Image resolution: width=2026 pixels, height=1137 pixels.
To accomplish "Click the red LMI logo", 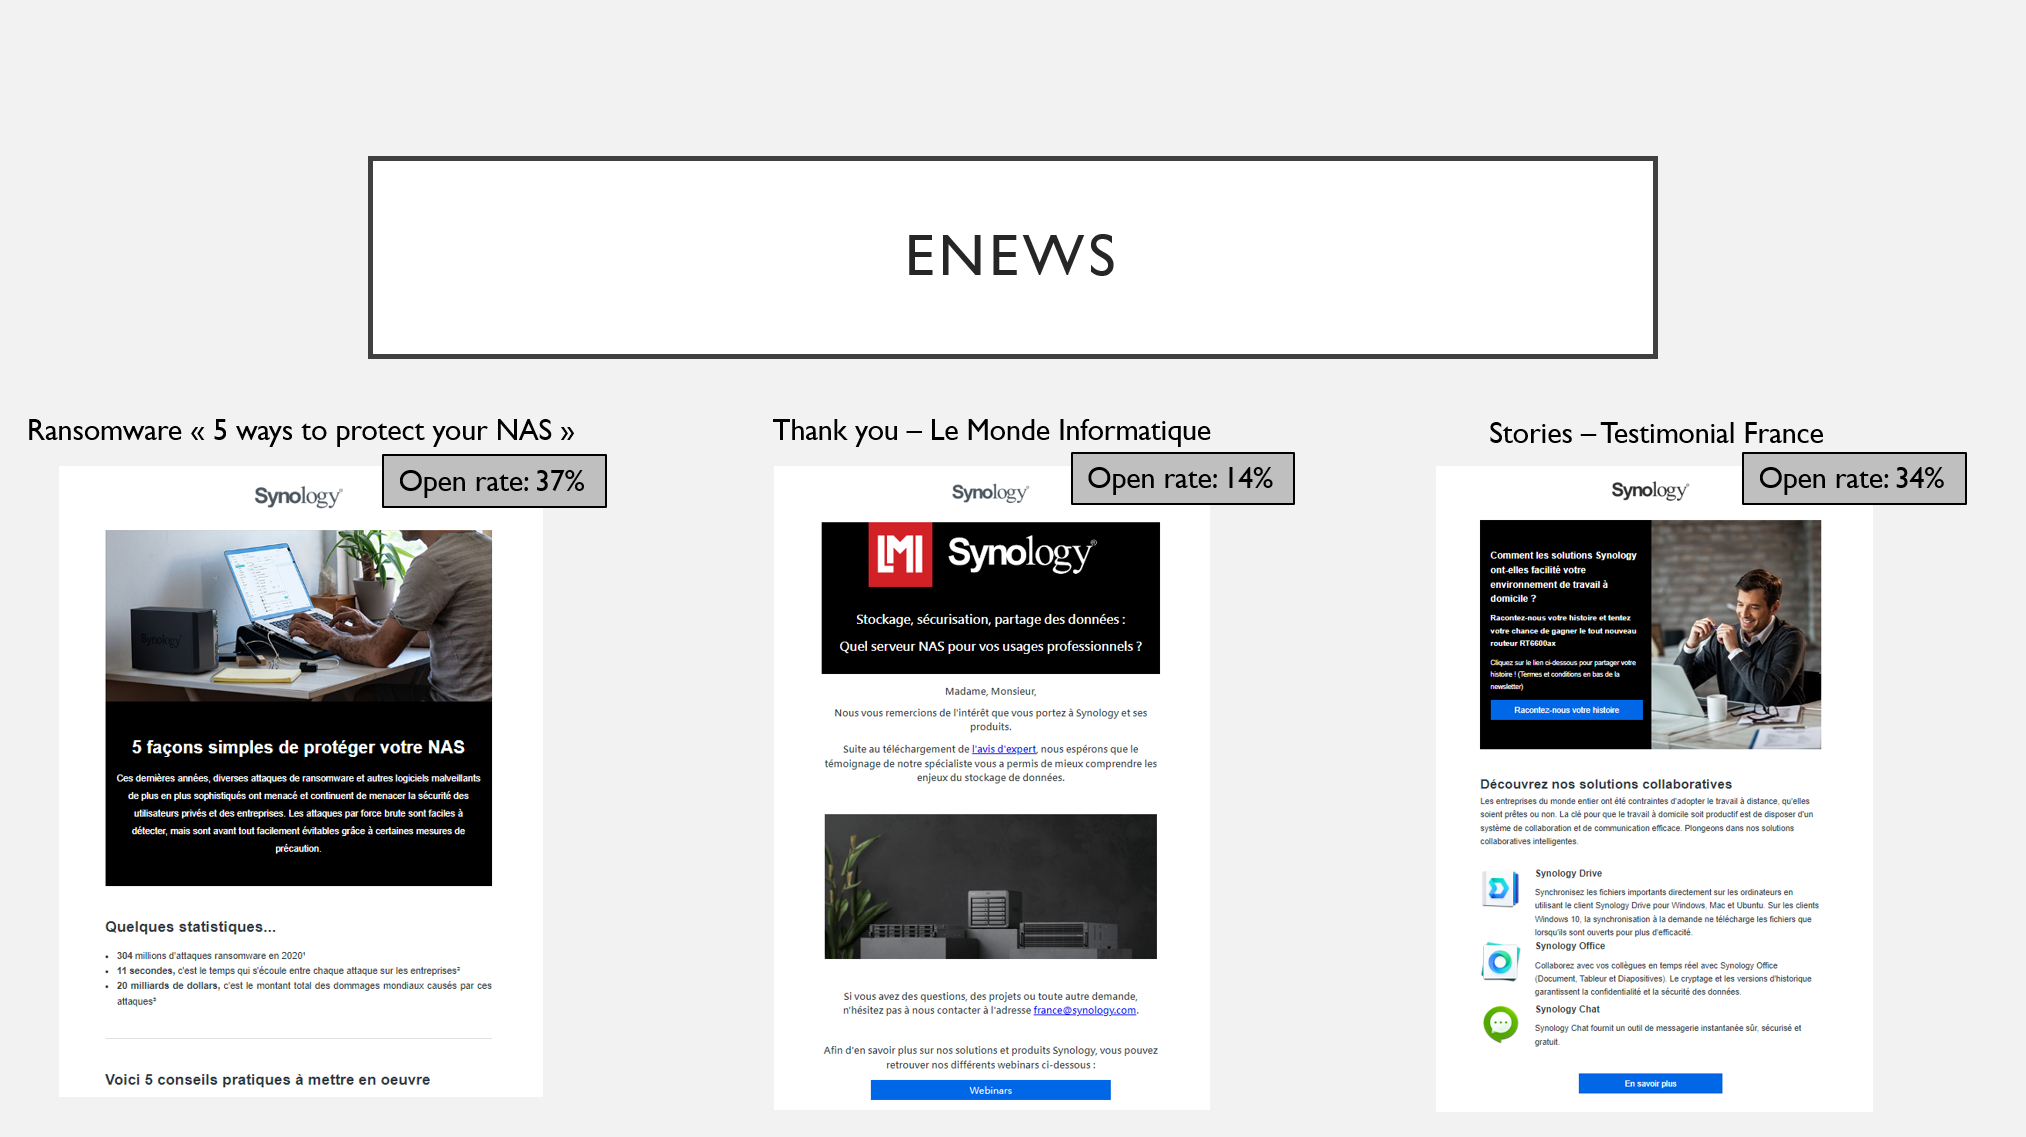I will (899, 554).
